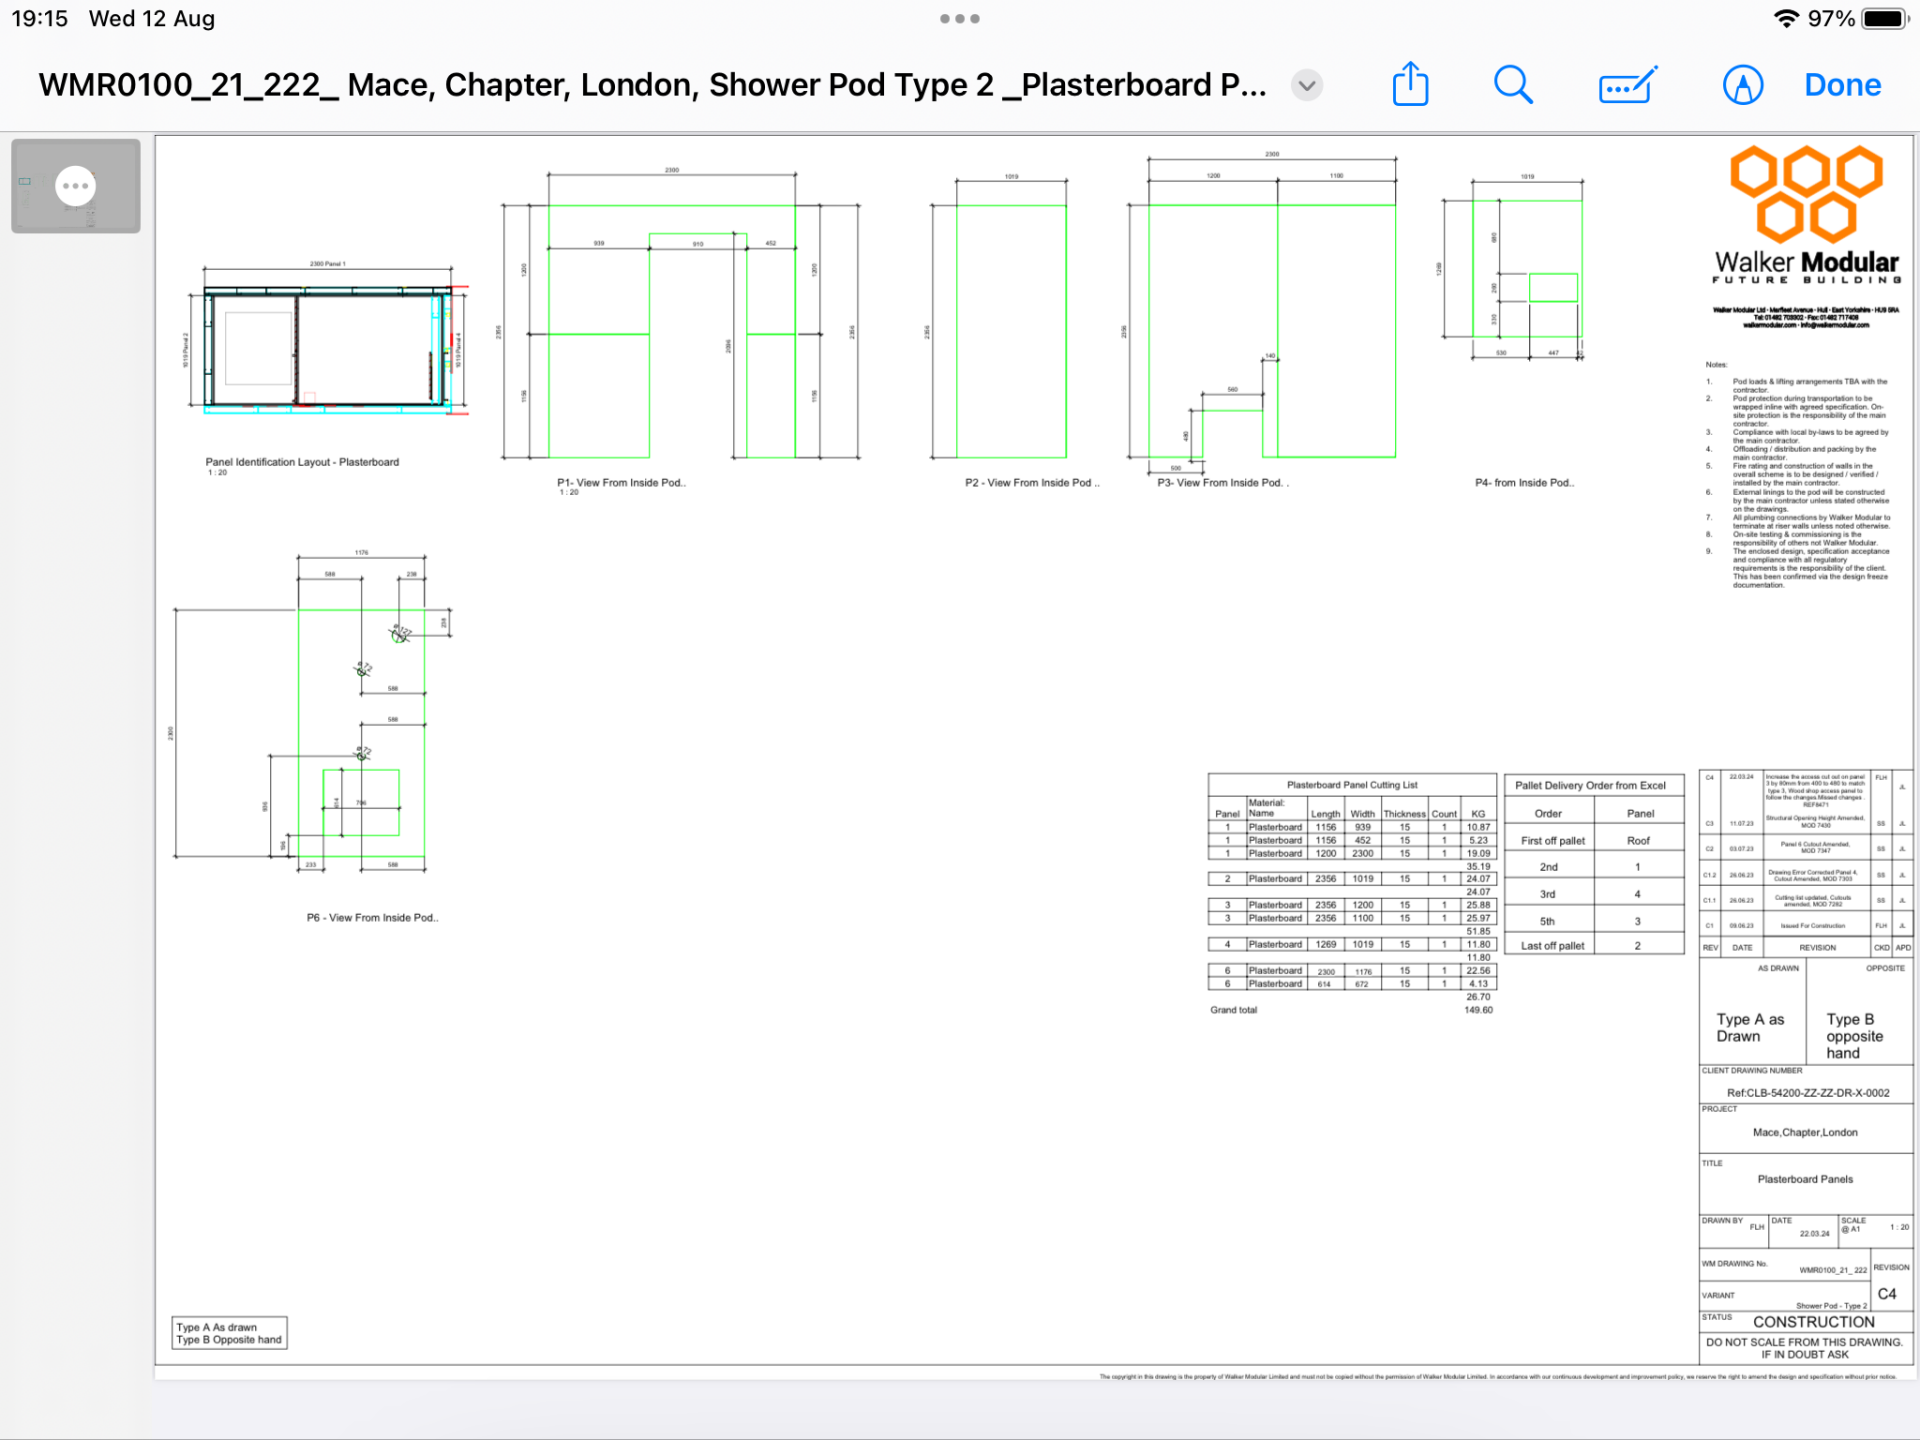Tap the 'Wed 12 Aug' date
Image resolution: width=1920 pixels, height=1440 pixels.
coord(152,18)
